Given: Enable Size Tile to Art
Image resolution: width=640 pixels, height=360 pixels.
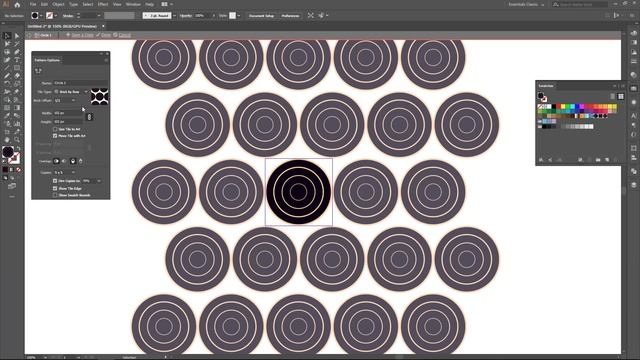Looking at the screenshot, I should click(55, 129).
